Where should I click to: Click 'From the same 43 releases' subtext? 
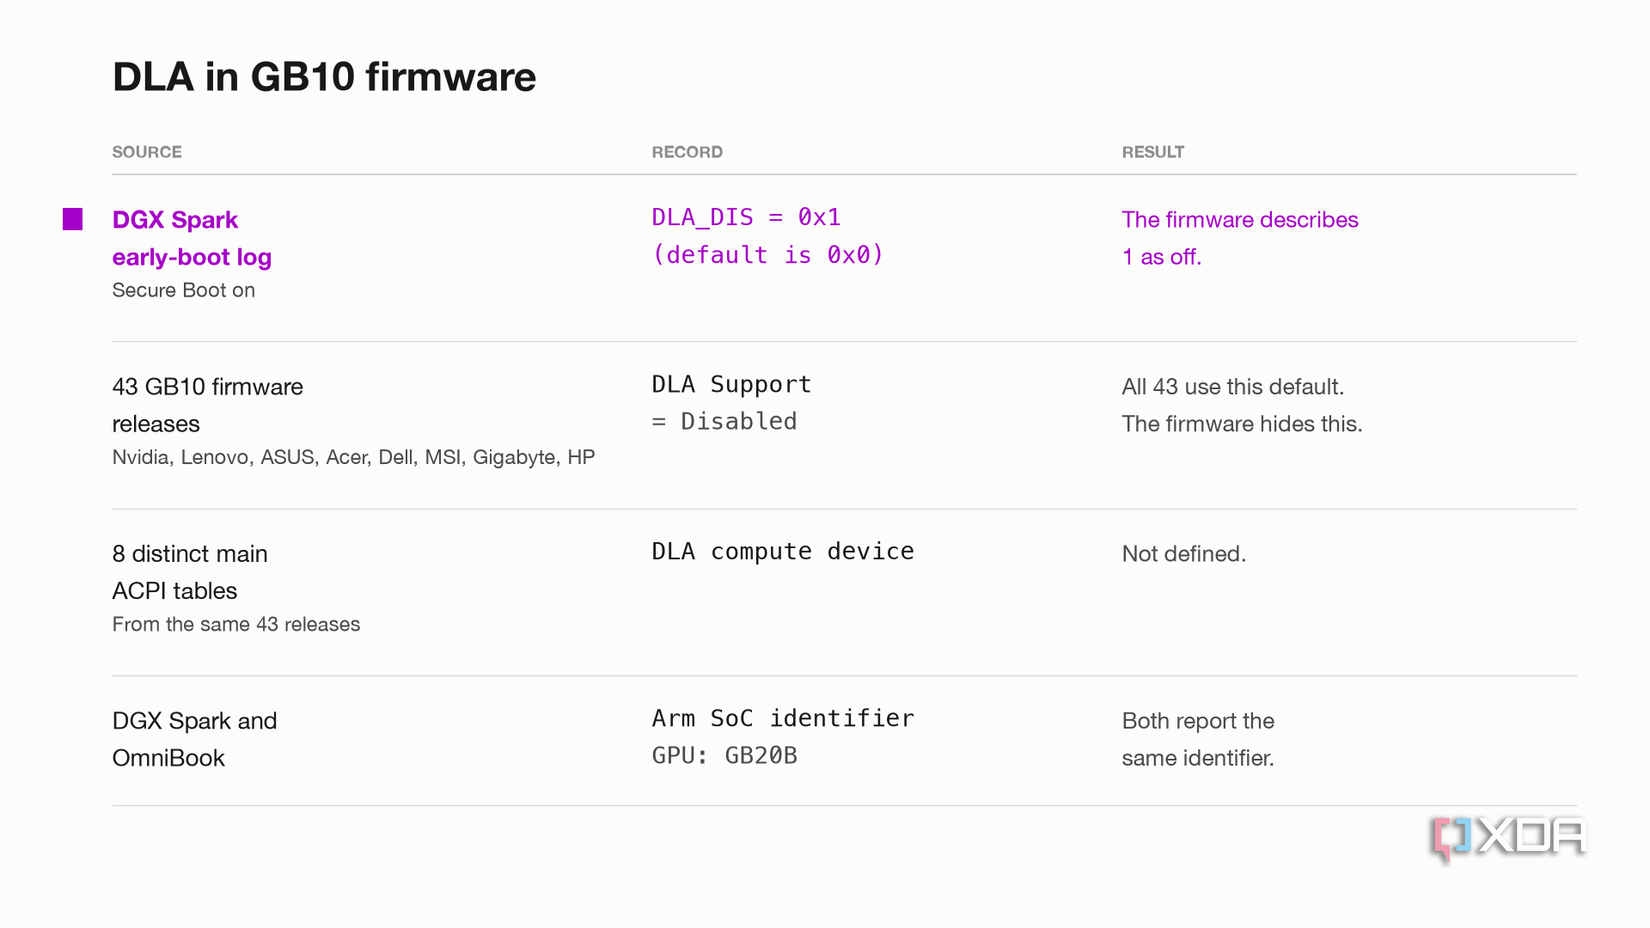pyautogui.click(x=236, y=624)
